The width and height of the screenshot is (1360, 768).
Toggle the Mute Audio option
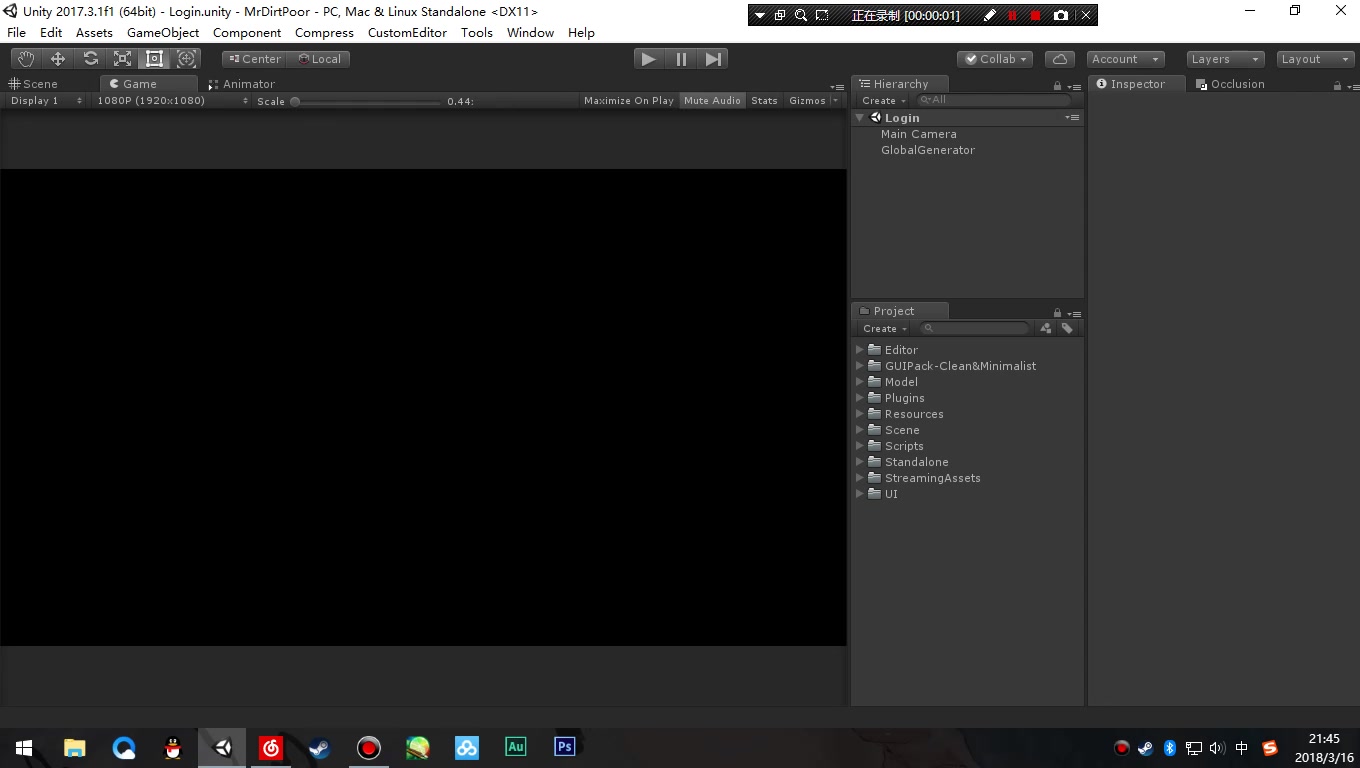click(x=712, y=101)
